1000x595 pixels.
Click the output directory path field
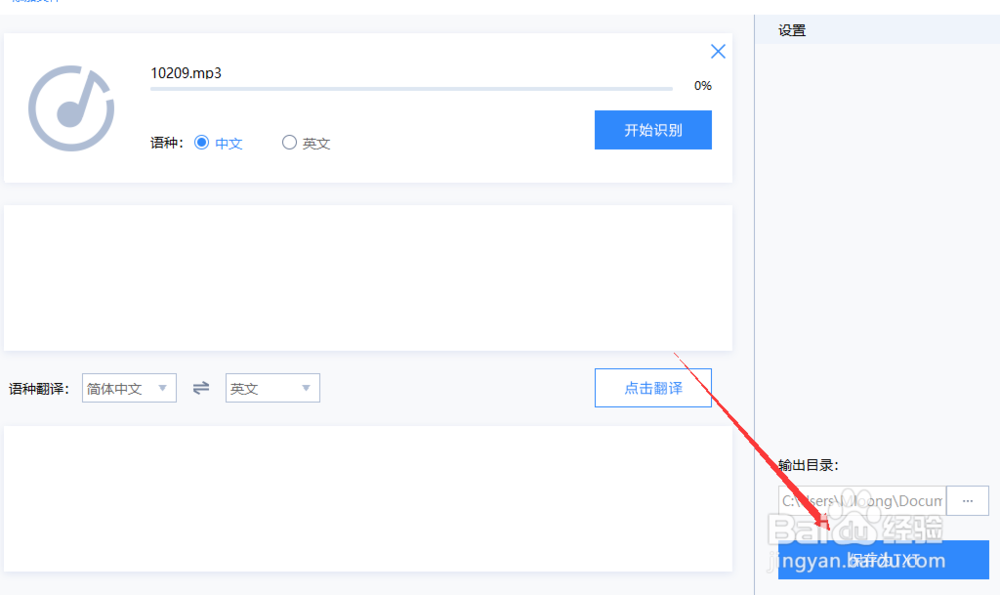[862, 500]
